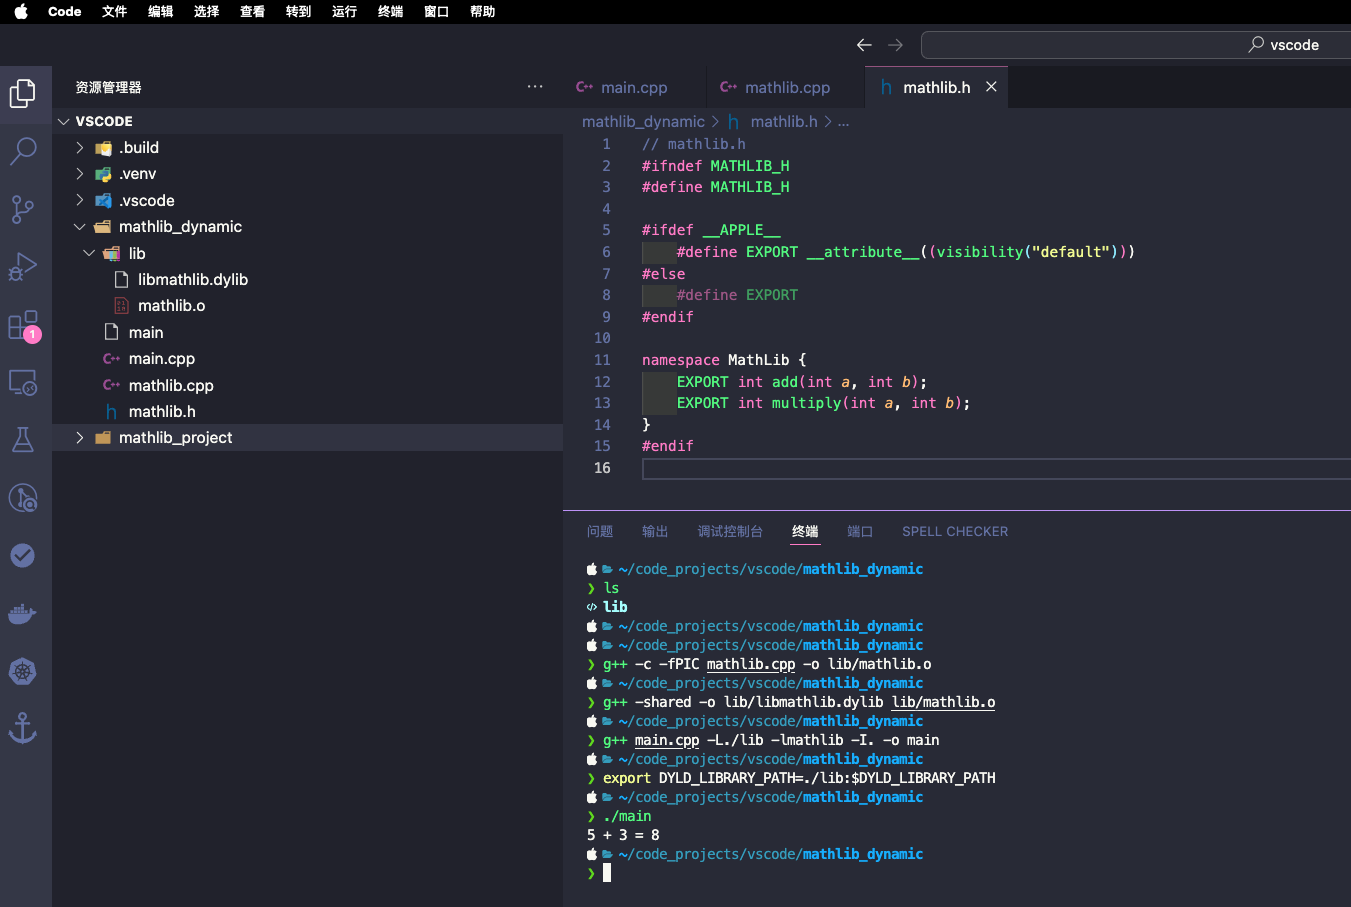The height and width of the screenshot is (907, 1351).
Task: Collapse the mathlib_dynamic folder
Action: click(80, 227)
